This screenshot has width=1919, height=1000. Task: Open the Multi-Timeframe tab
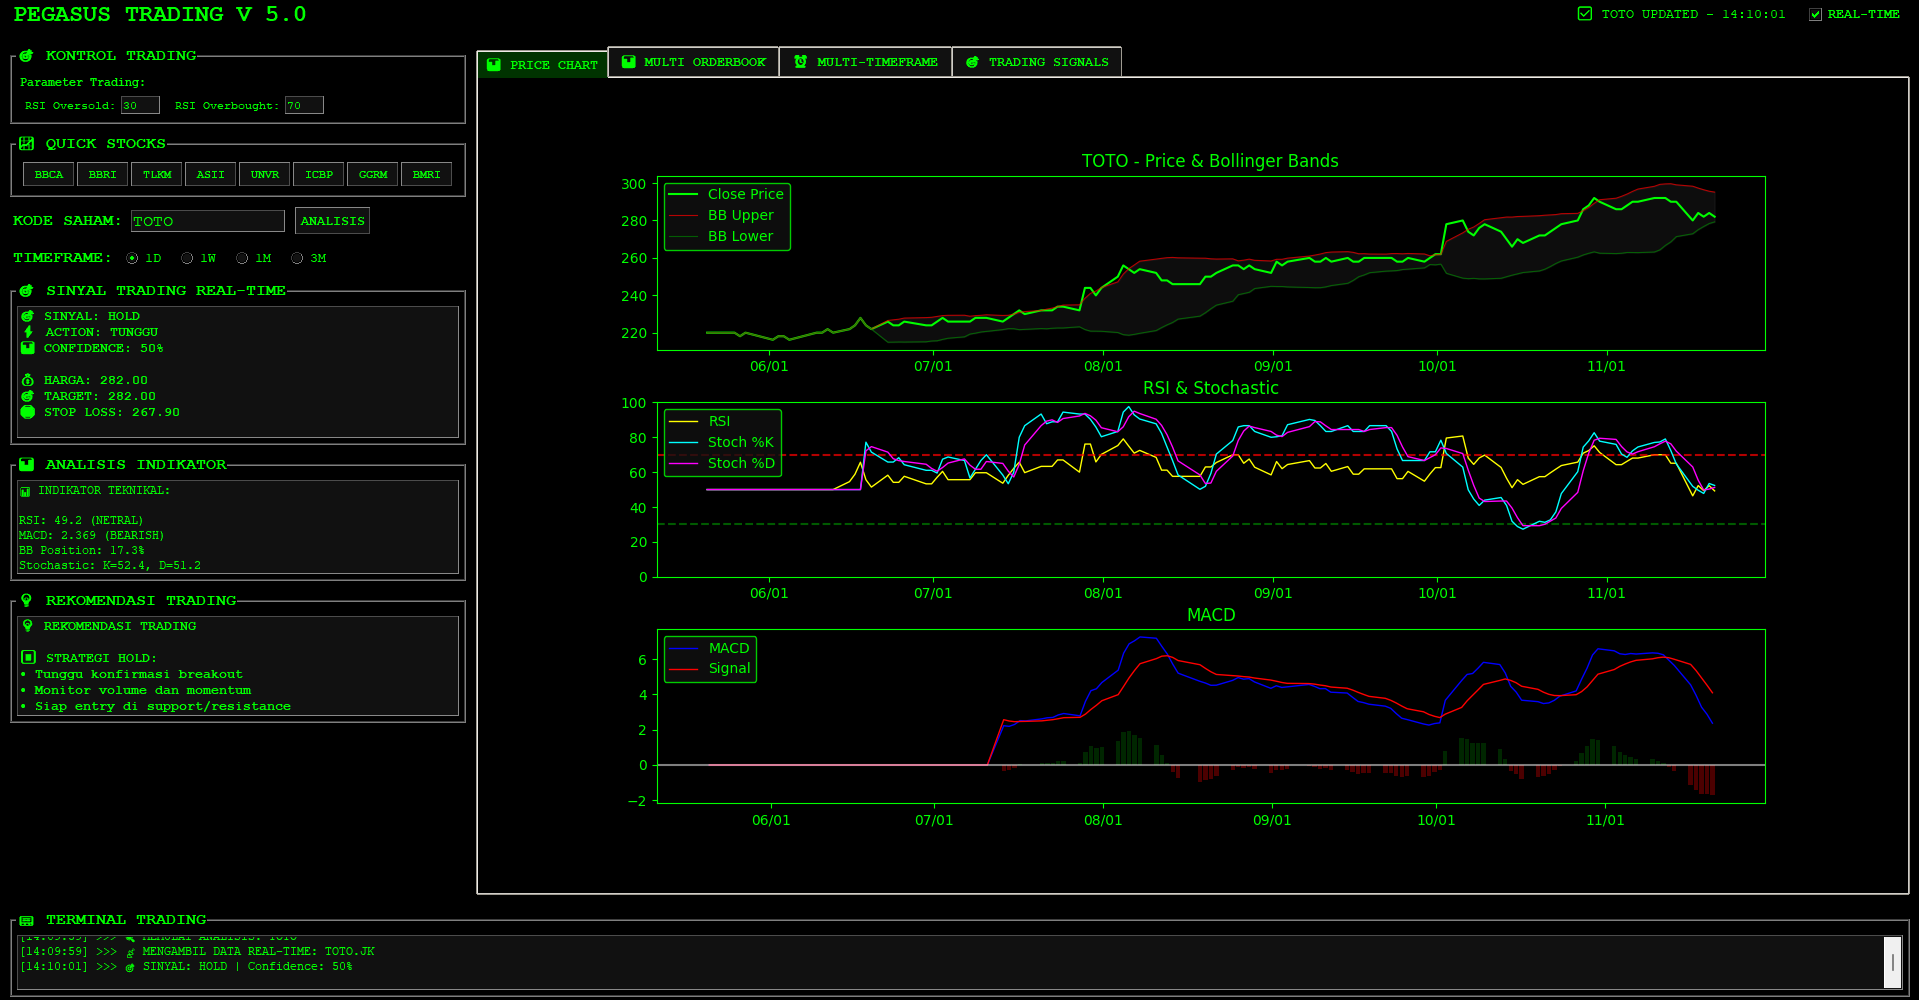(866, 62)
